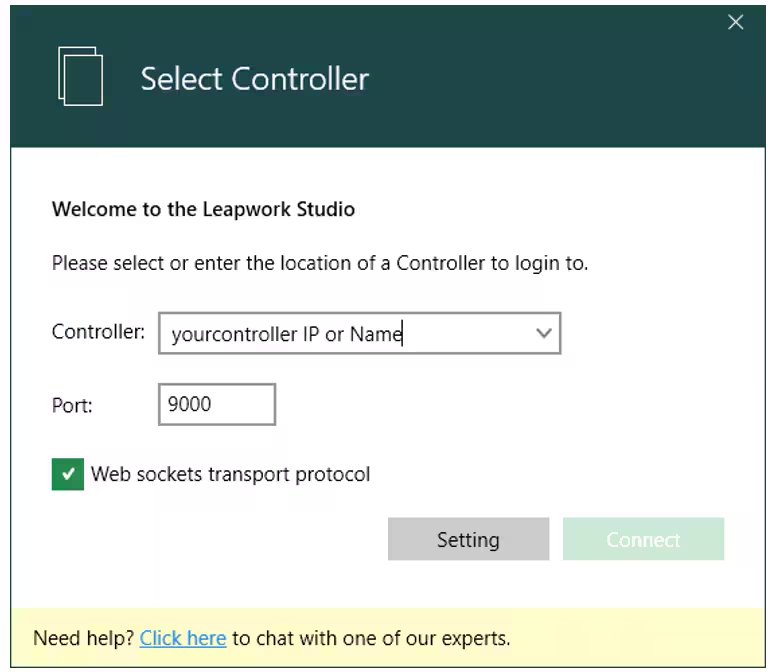Toggle the Web sockets transport protocol checkbox
The width and height of the screenshot is (771, 672).
[x=68, y=475]
